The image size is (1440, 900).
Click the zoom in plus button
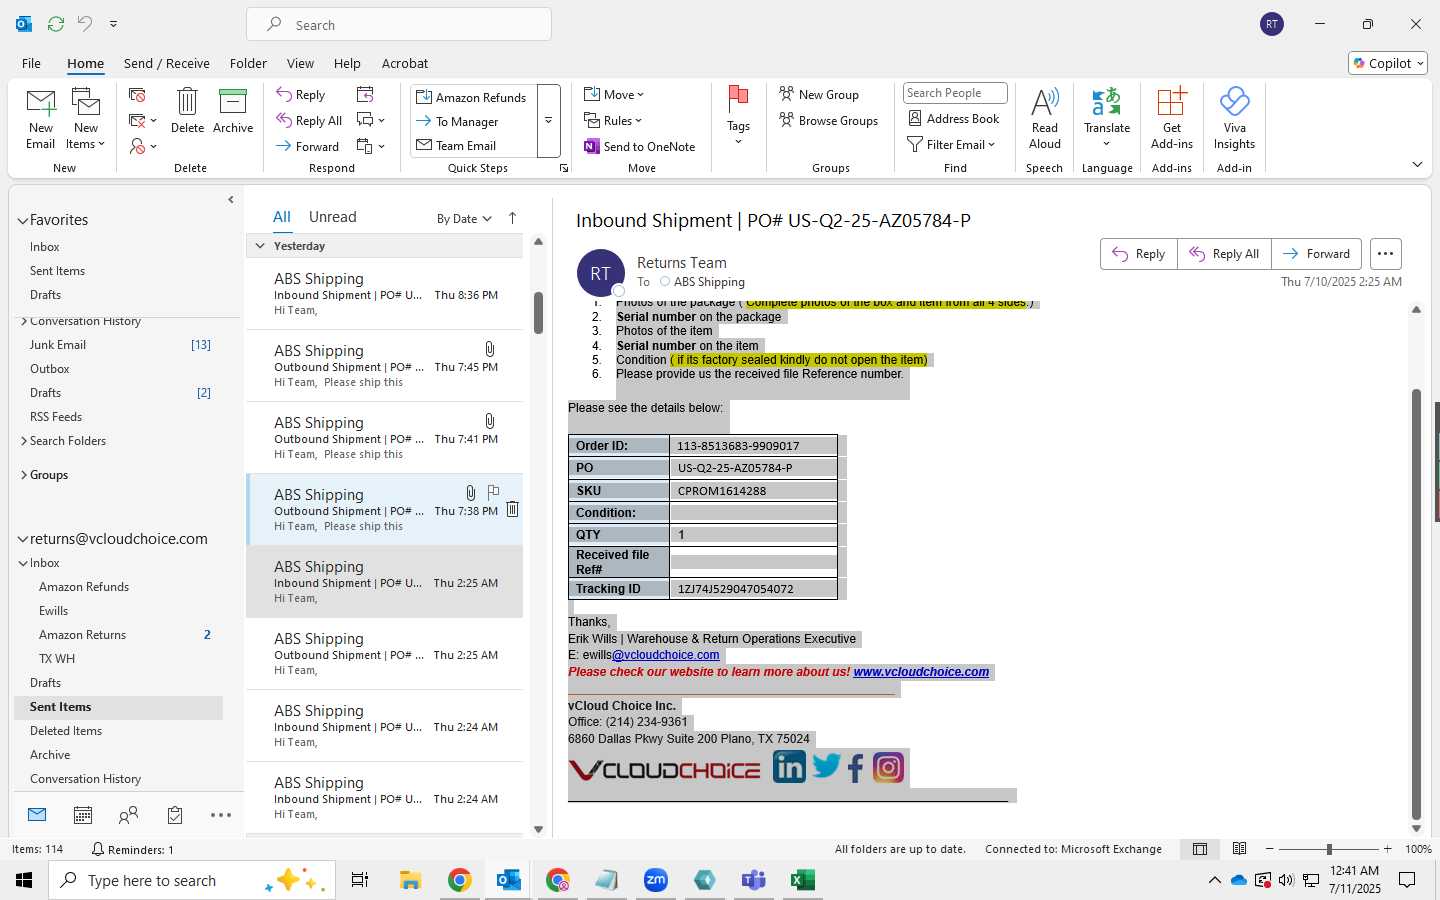(x=1387, y=849)
